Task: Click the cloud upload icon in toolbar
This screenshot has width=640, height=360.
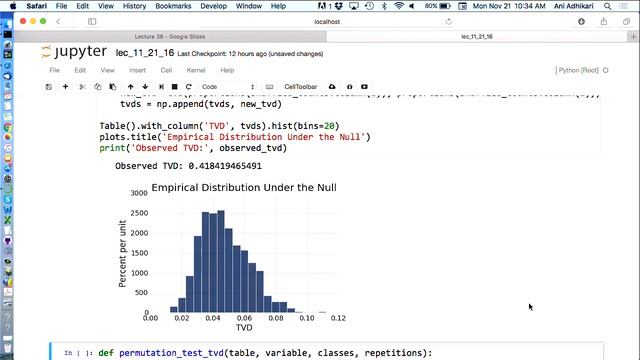Action: point(332,87)
